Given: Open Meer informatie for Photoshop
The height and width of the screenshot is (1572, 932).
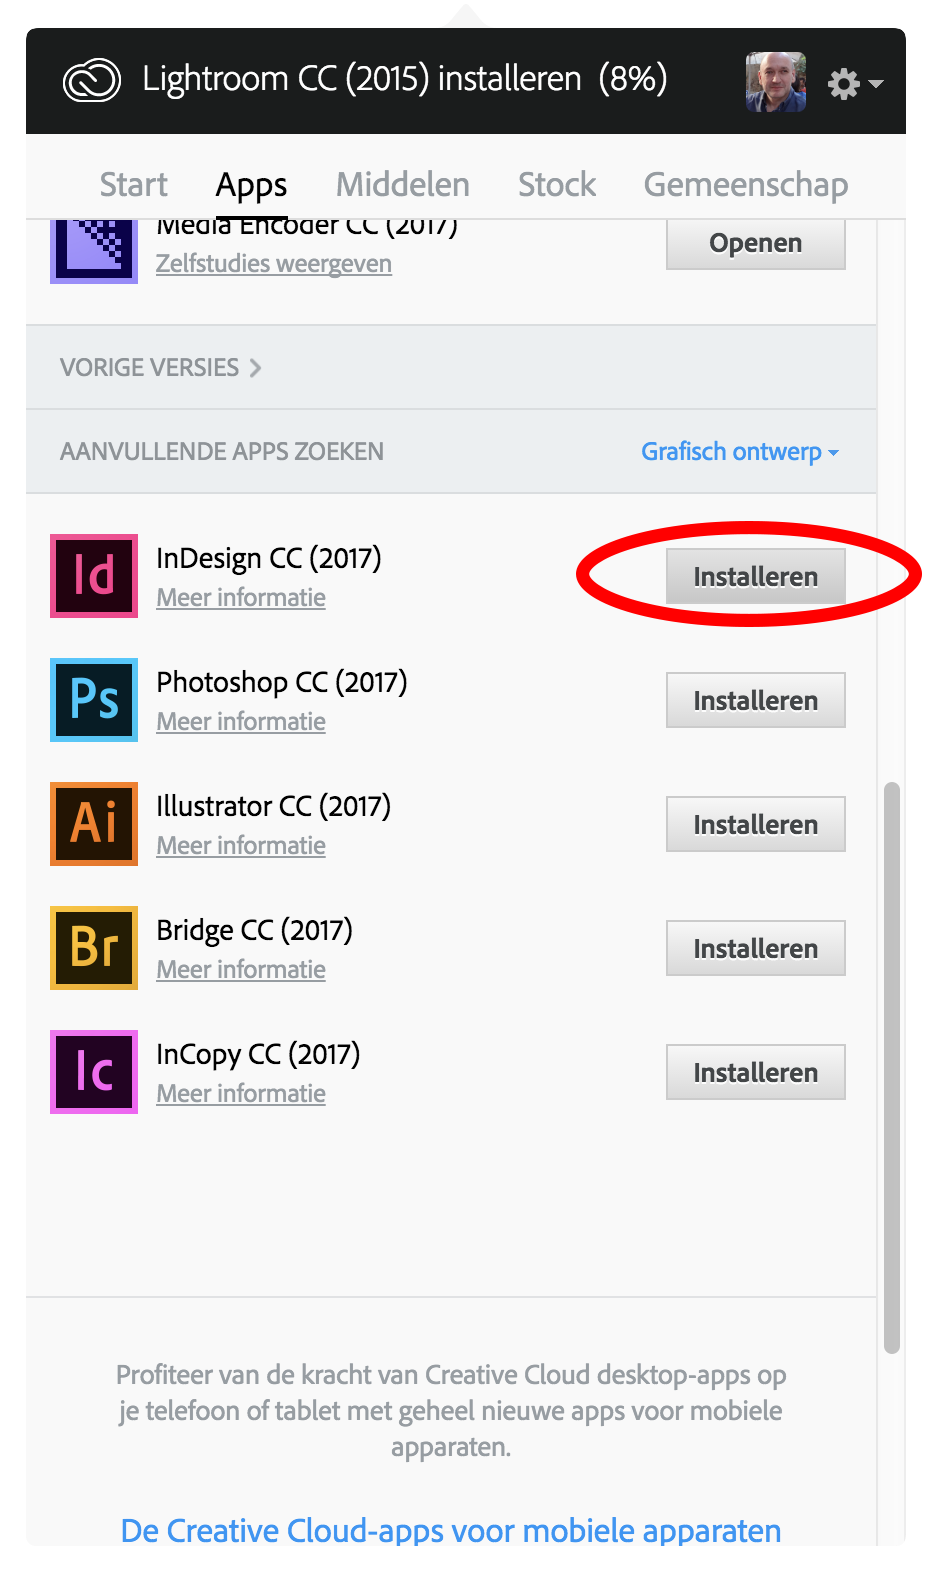Looking at the screenshot, I should click(x=241, y=722).
